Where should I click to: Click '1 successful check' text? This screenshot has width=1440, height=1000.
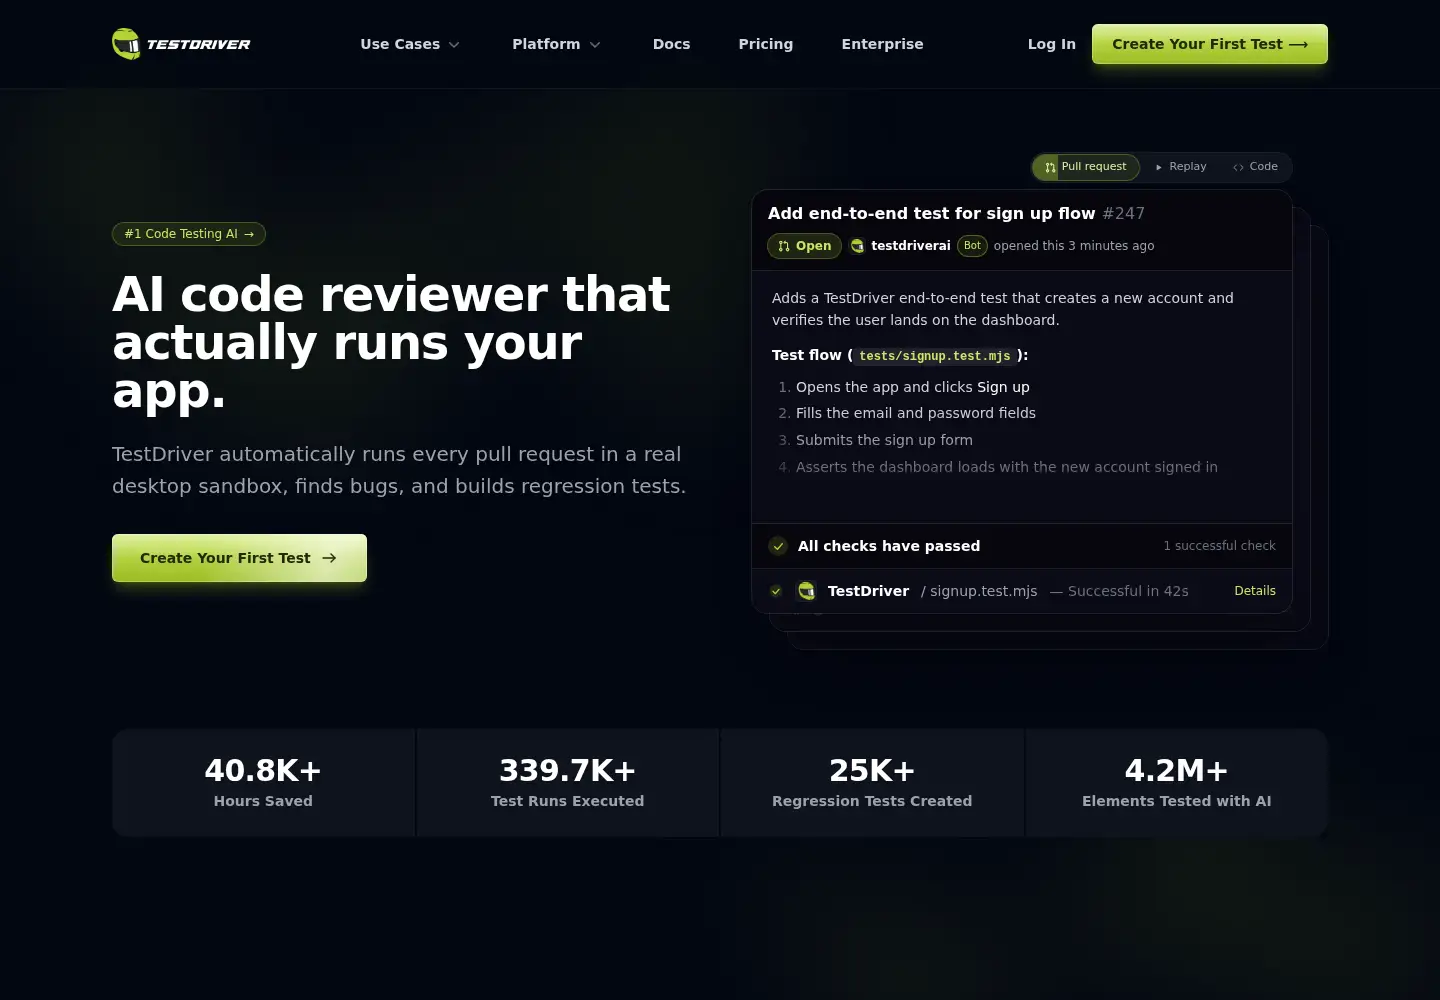1219,546
